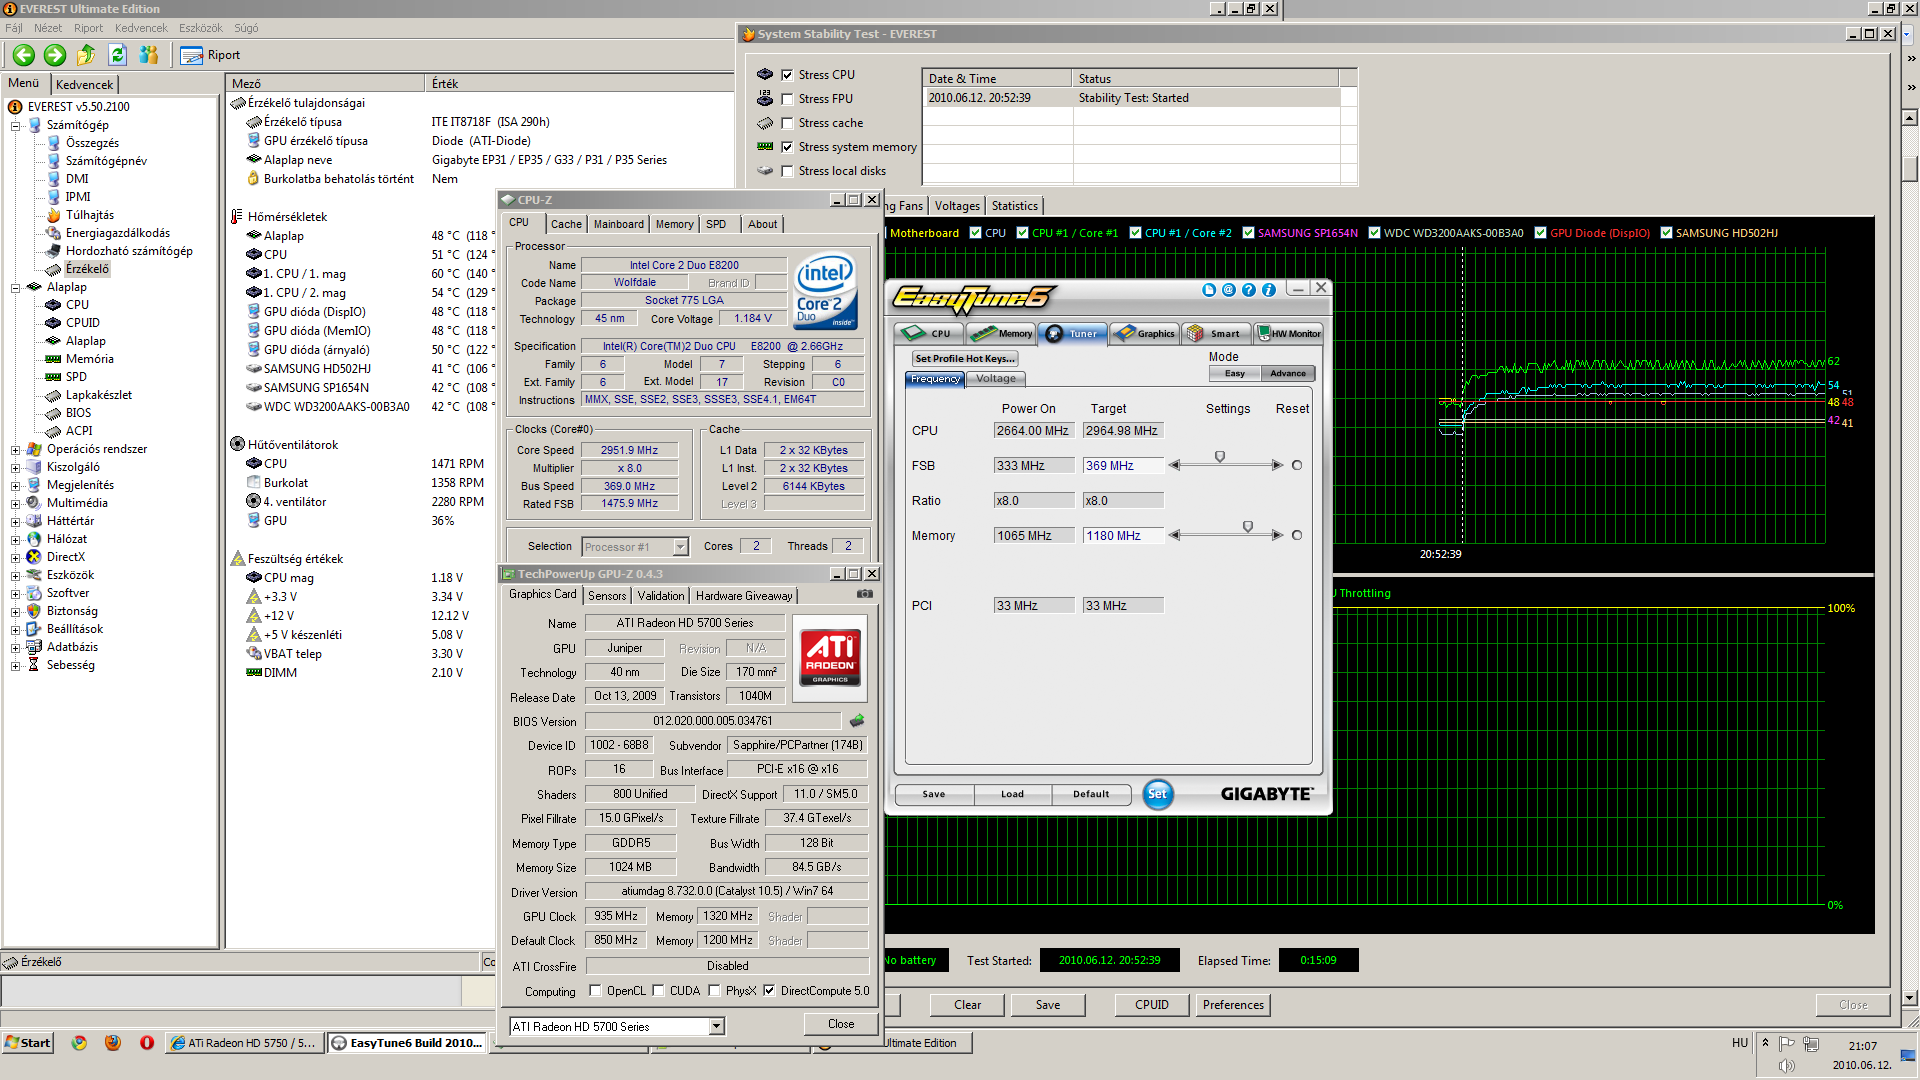The image size is (1920, 1080).
Task: Select Érzékelő in the EVEREST tree
Action: (x=87, y=269)
